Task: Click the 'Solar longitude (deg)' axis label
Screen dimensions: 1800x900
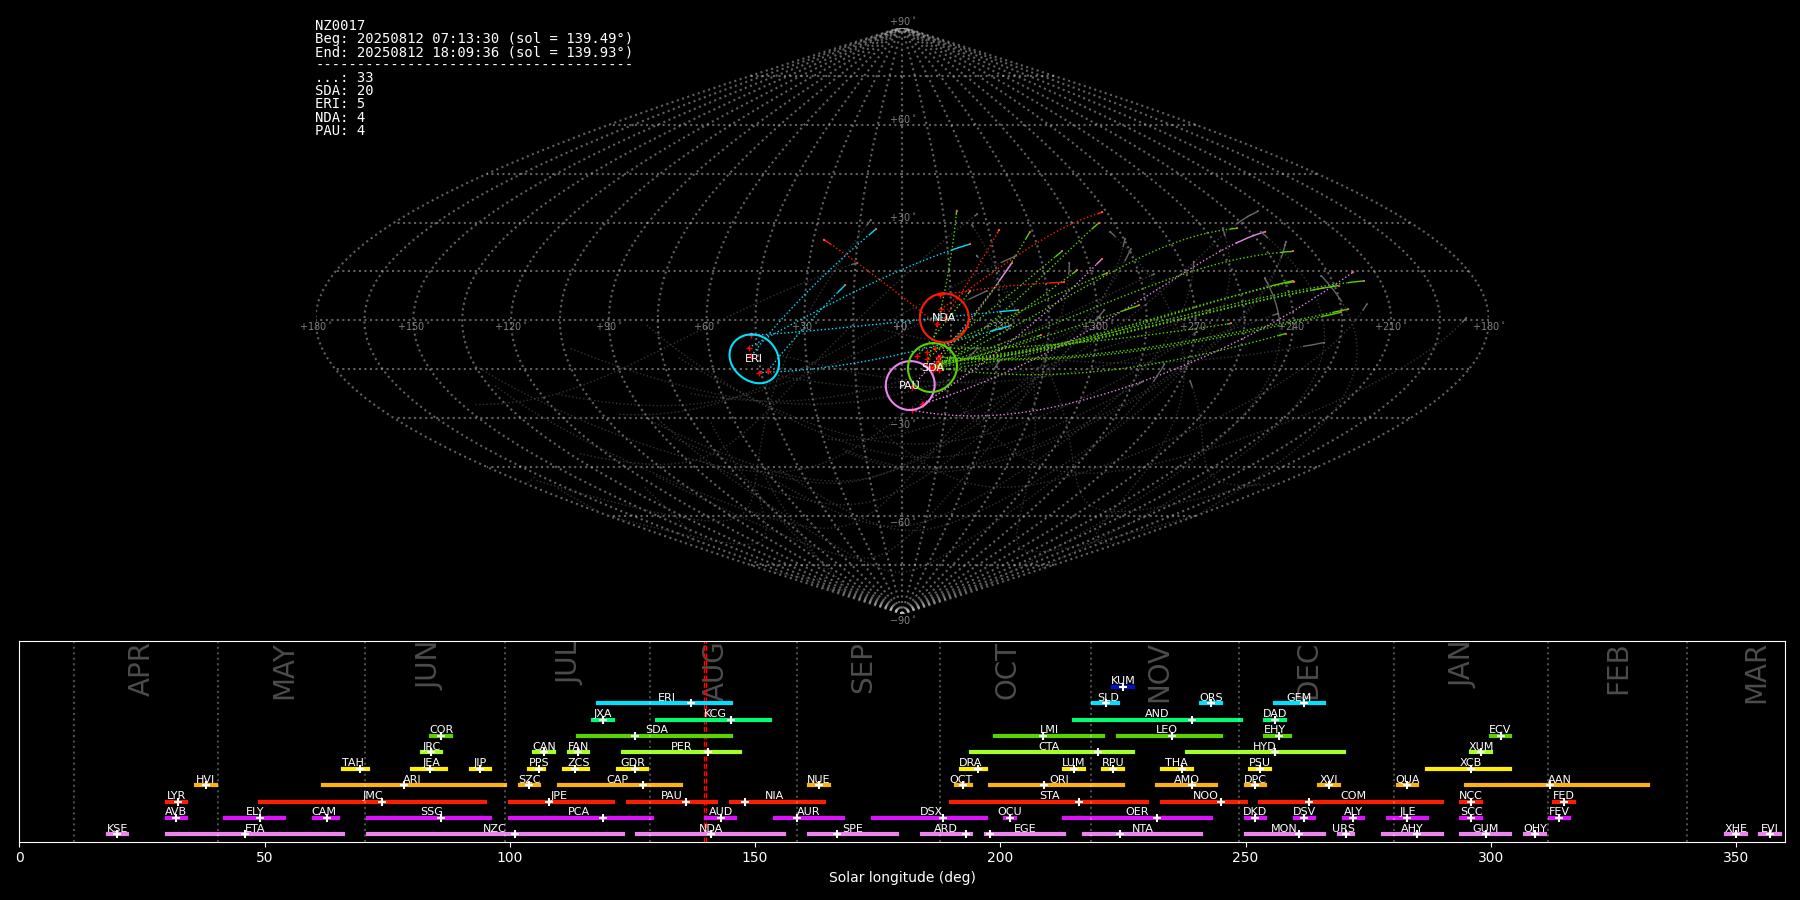Action: (902, 877)
